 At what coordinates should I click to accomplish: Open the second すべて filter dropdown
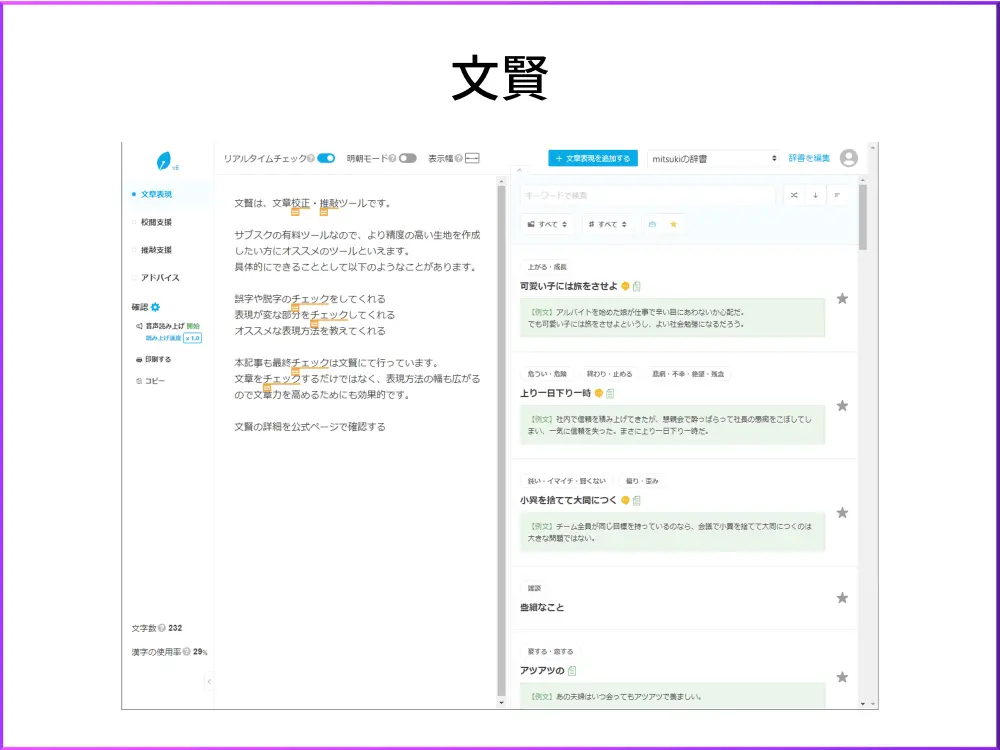607,224
